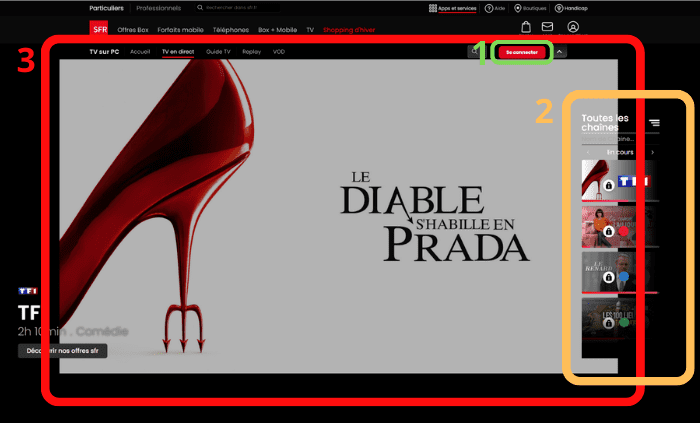This screenshot has width=700, height=423.
Task: Select the Professionnels tab
Action: 158,8
